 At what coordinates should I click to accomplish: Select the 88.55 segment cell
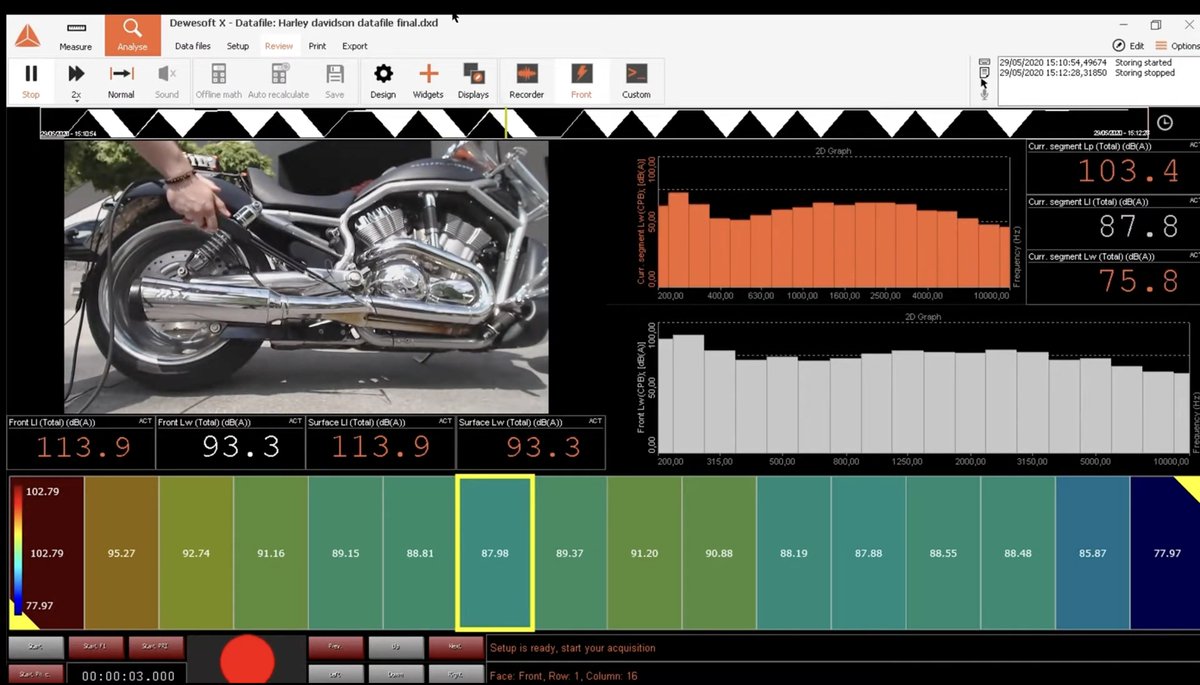(943, 553)
